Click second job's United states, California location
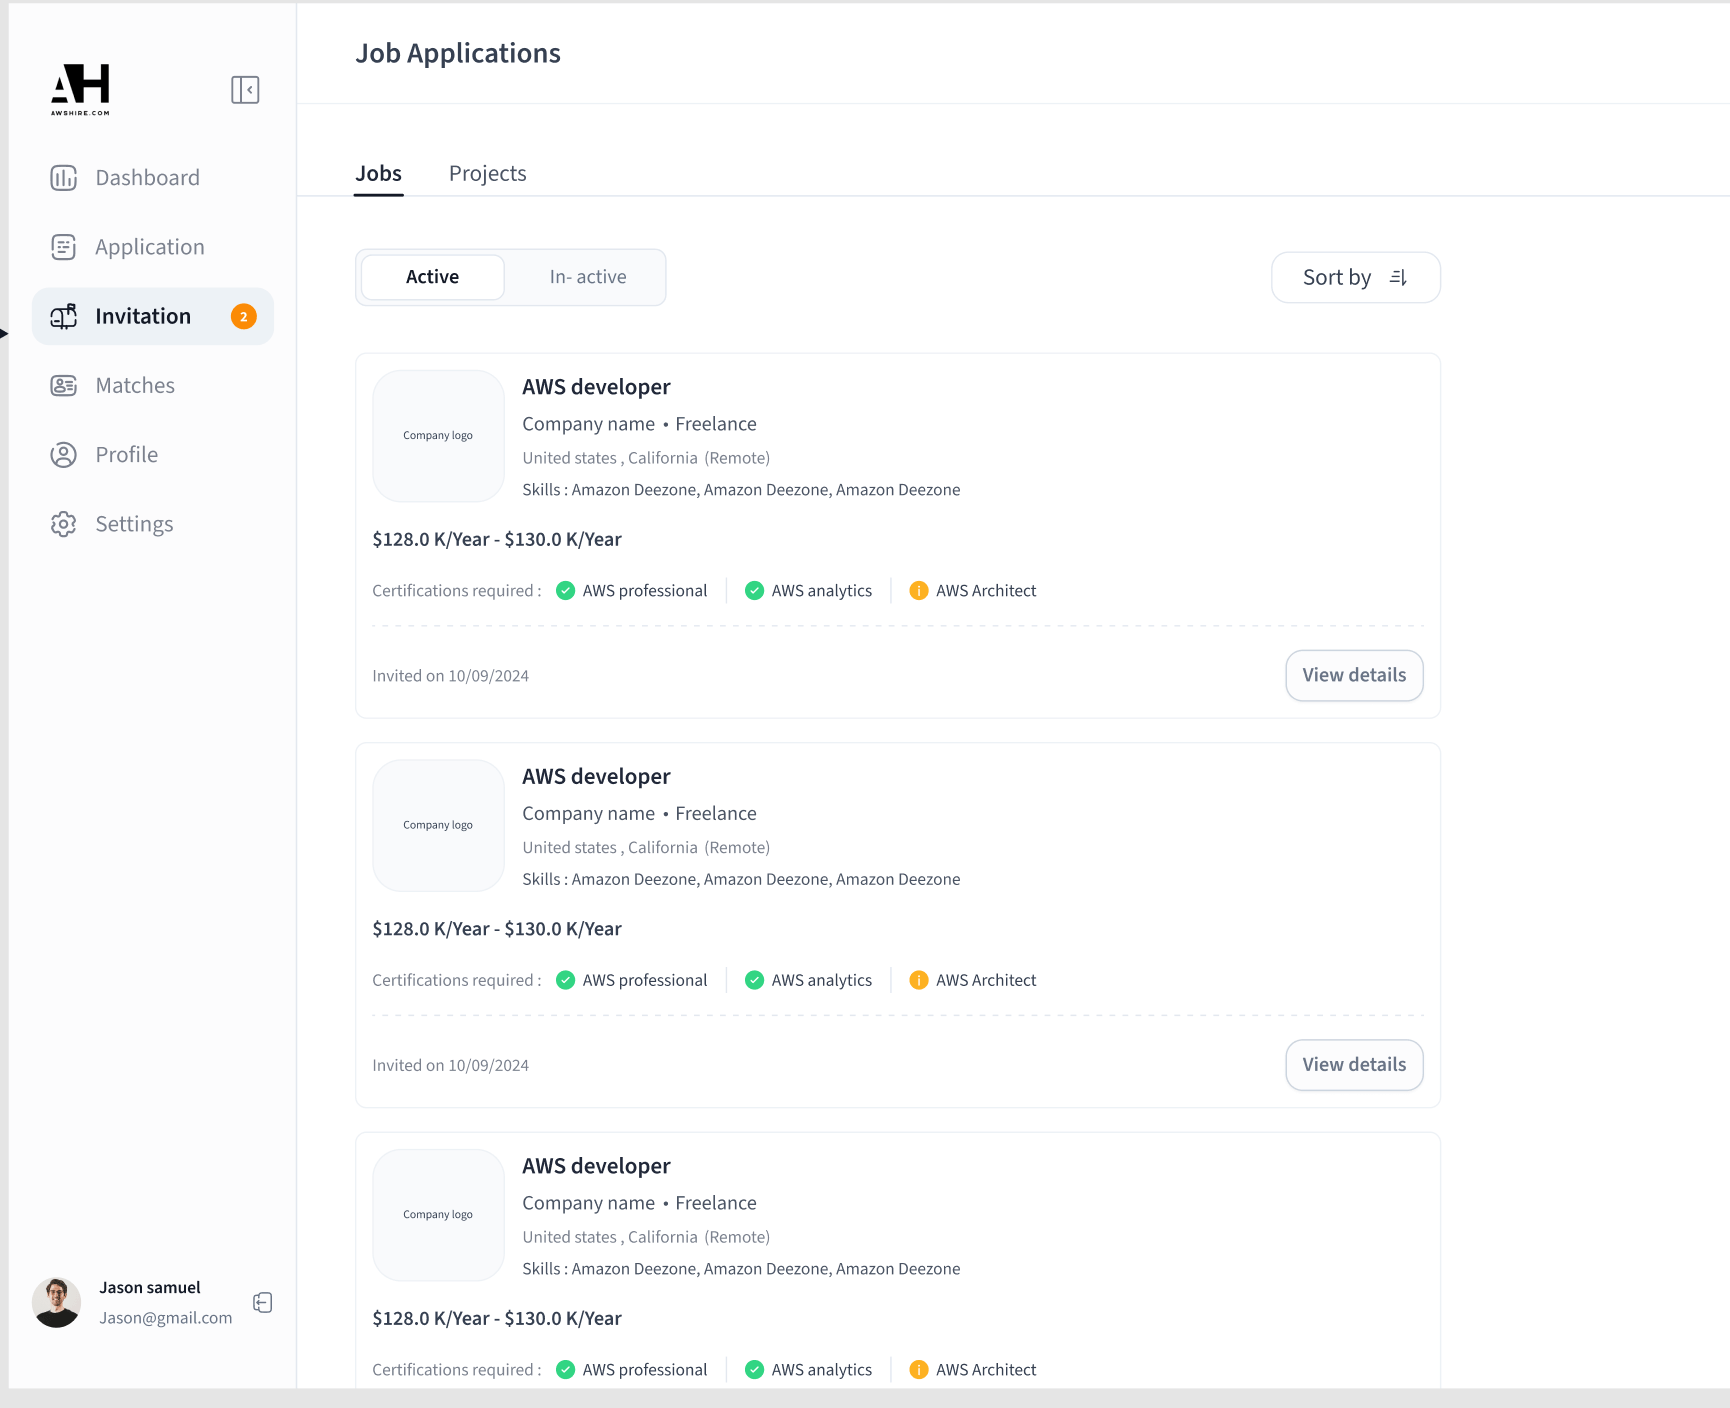Image resolution: width=1730 pixels, height=1408 pixels. point(646,848)
